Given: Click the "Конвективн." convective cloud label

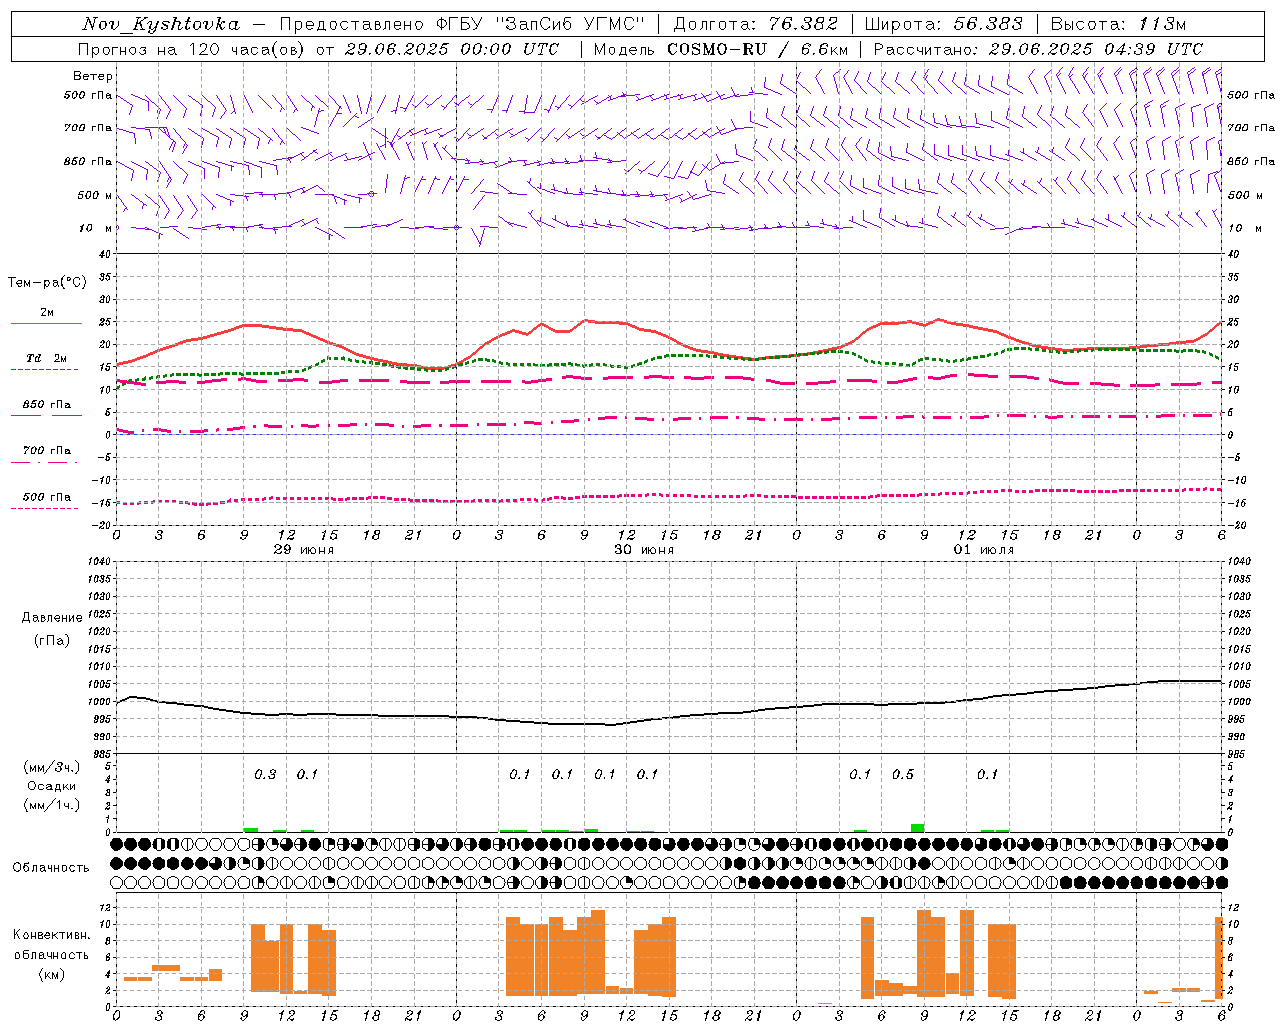Looking at the screenshot, I should [x=52, y=935].
